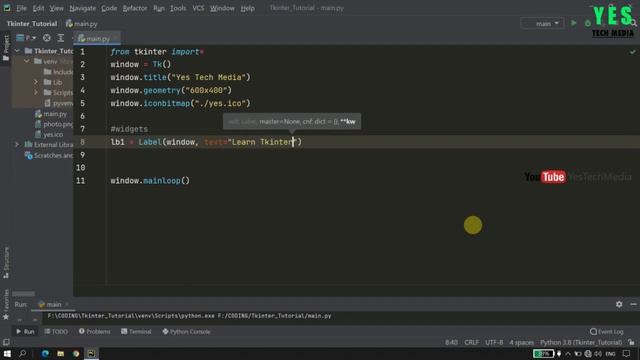Image resolution: width=640 pixels, height=360 pixels.
Task: Open the Favorites tool window stripe
Action: [x=6, y=304]
